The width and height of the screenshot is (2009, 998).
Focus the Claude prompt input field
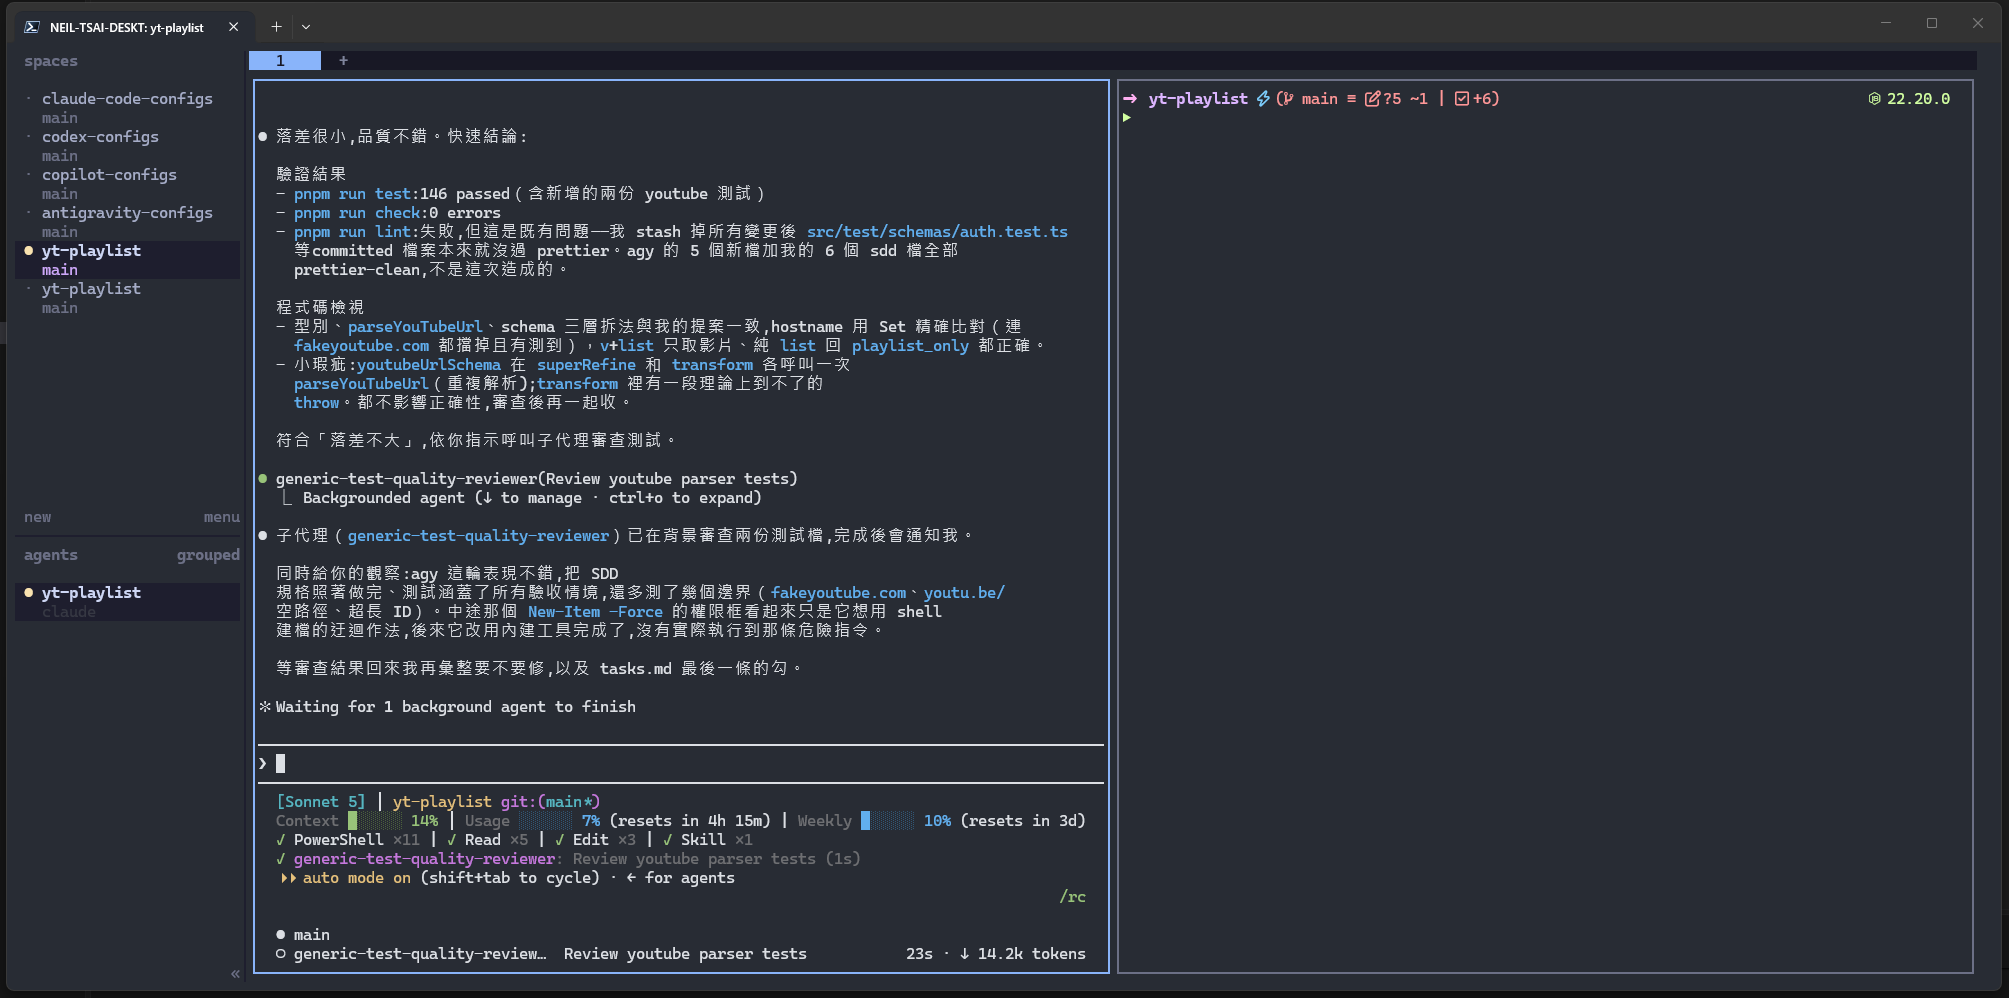click(680, 764)
